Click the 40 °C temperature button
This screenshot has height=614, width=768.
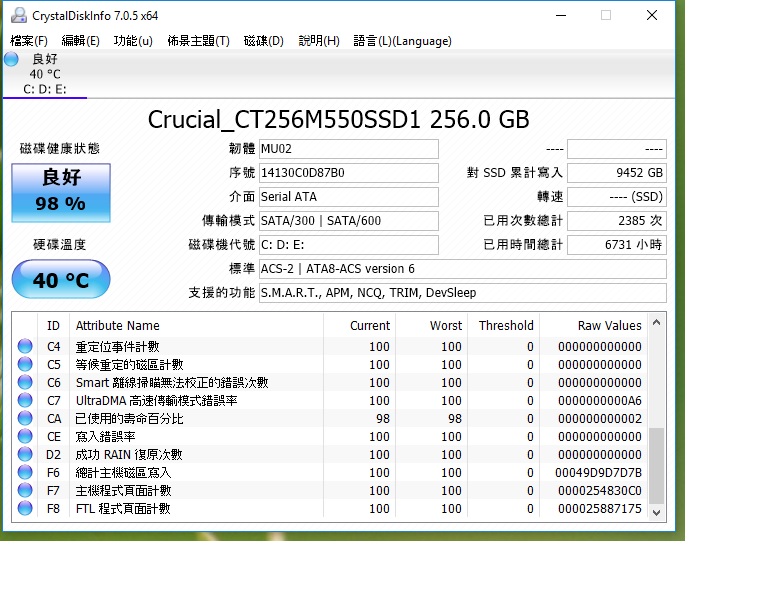coord(61,279)
